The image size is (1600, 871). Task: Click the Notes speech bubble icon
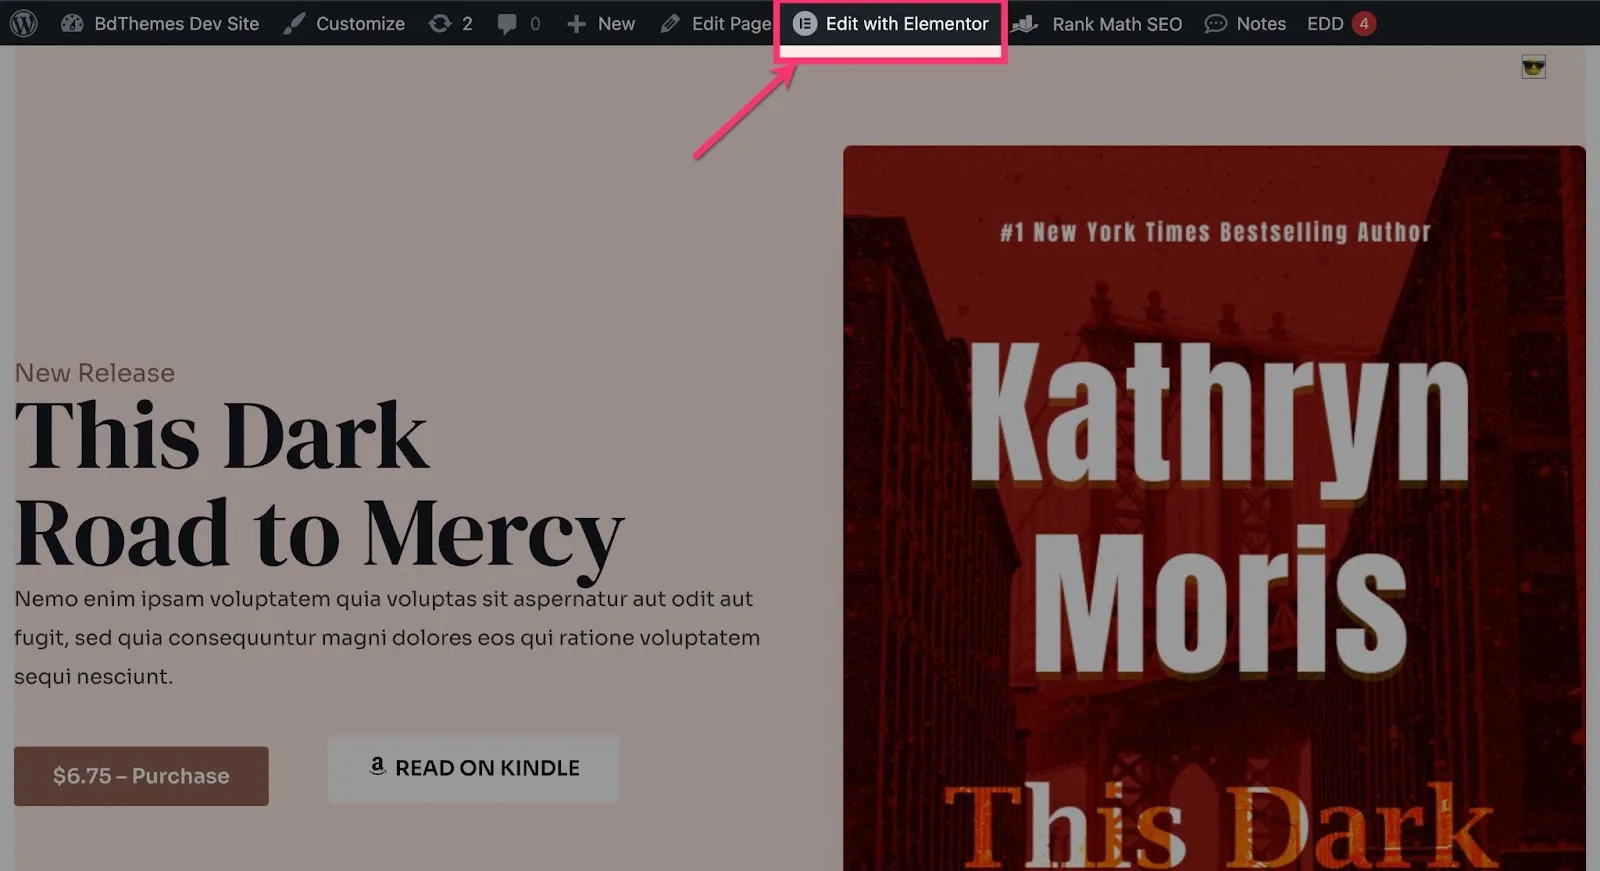click(1216, 23)
